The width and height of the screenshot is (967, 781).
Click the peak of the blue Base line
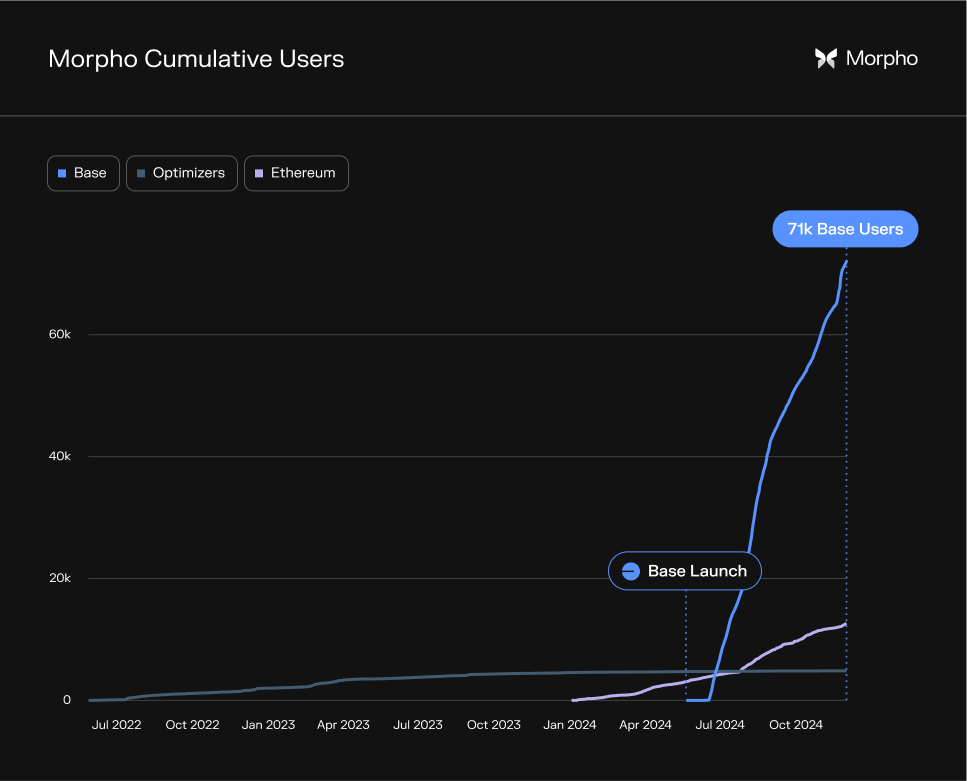pyautogui.click(x=846, y=262)
